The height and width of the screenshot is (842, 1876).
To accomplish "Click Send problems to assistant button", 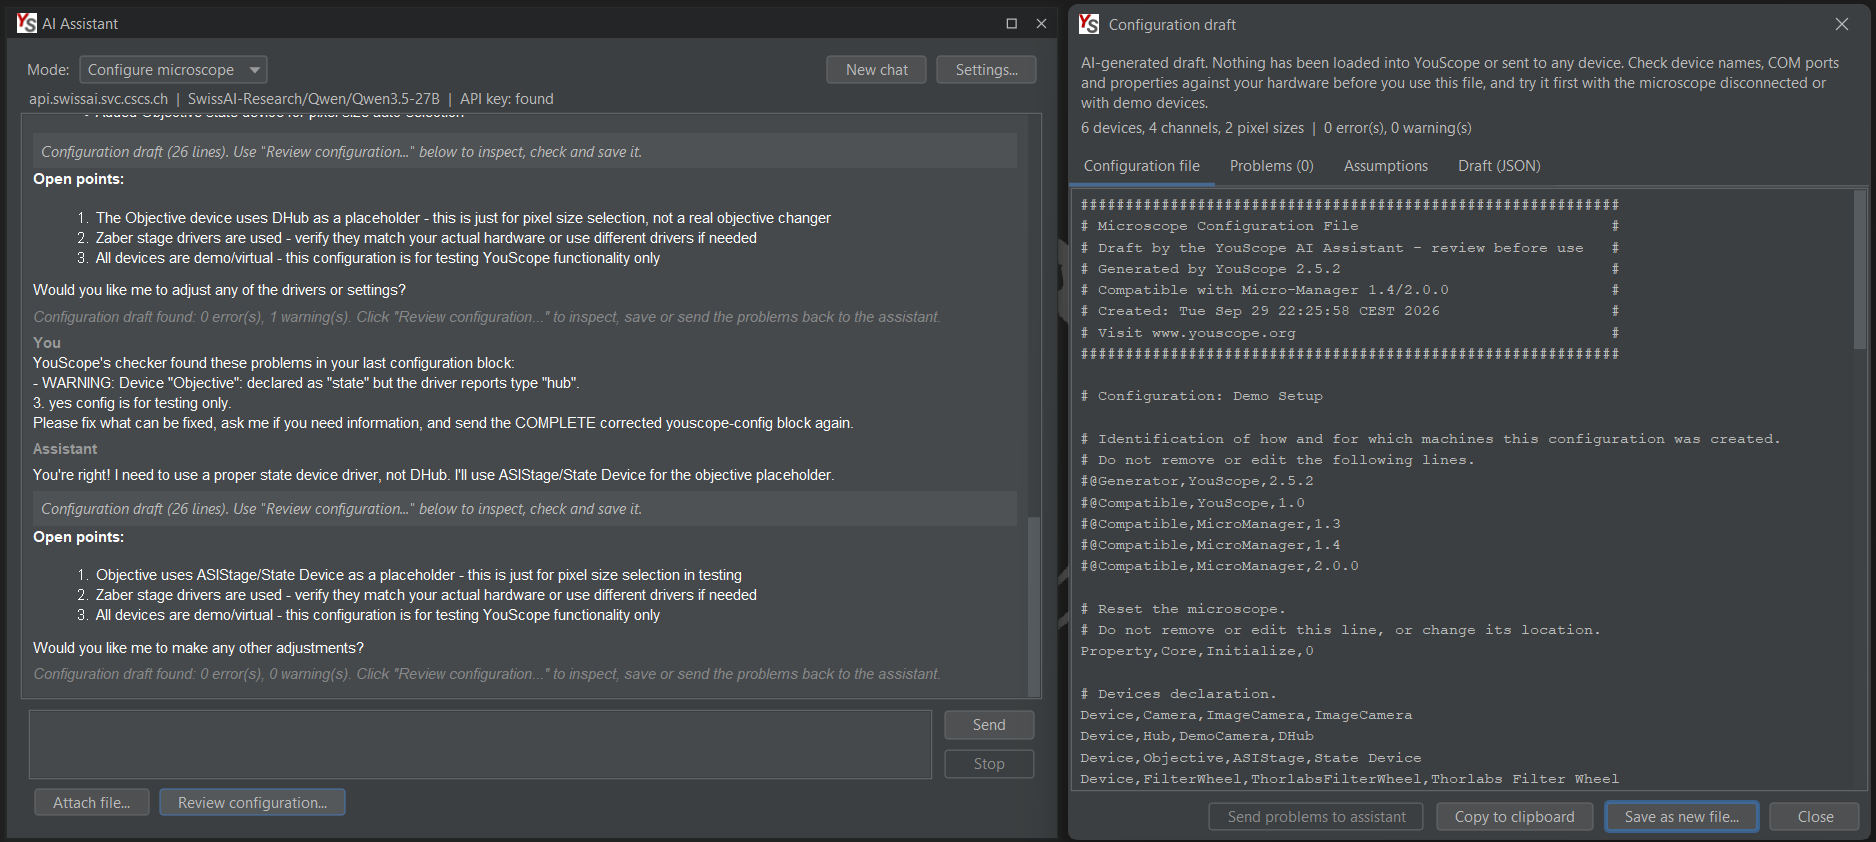I will point(1316,817).
